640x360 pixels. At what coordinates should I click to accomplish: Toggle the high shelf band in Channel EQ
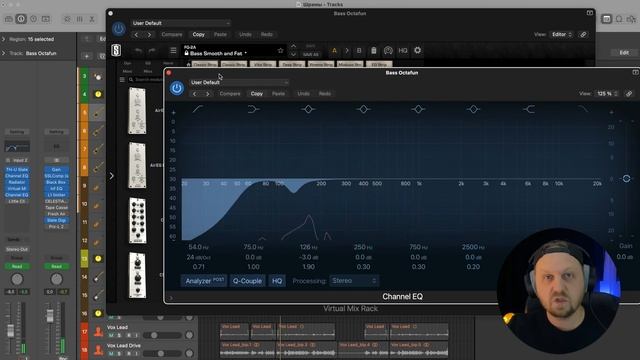pyautogui.click(x=529, y=109)
